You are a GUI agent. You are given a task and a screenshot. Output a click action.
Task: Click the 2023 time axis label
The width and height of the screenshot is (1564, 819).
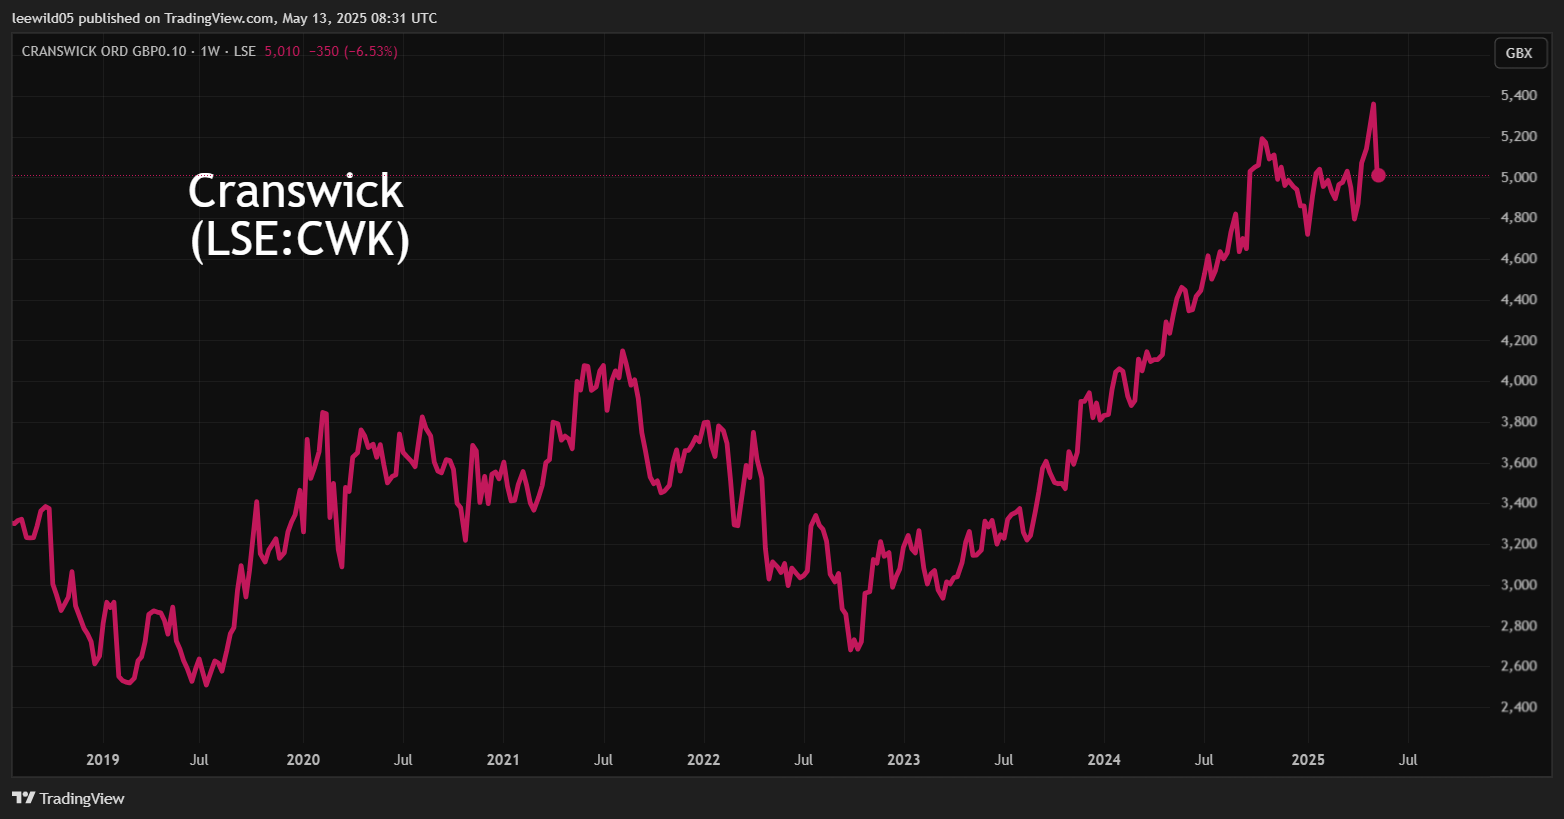[x=903, y=759]
